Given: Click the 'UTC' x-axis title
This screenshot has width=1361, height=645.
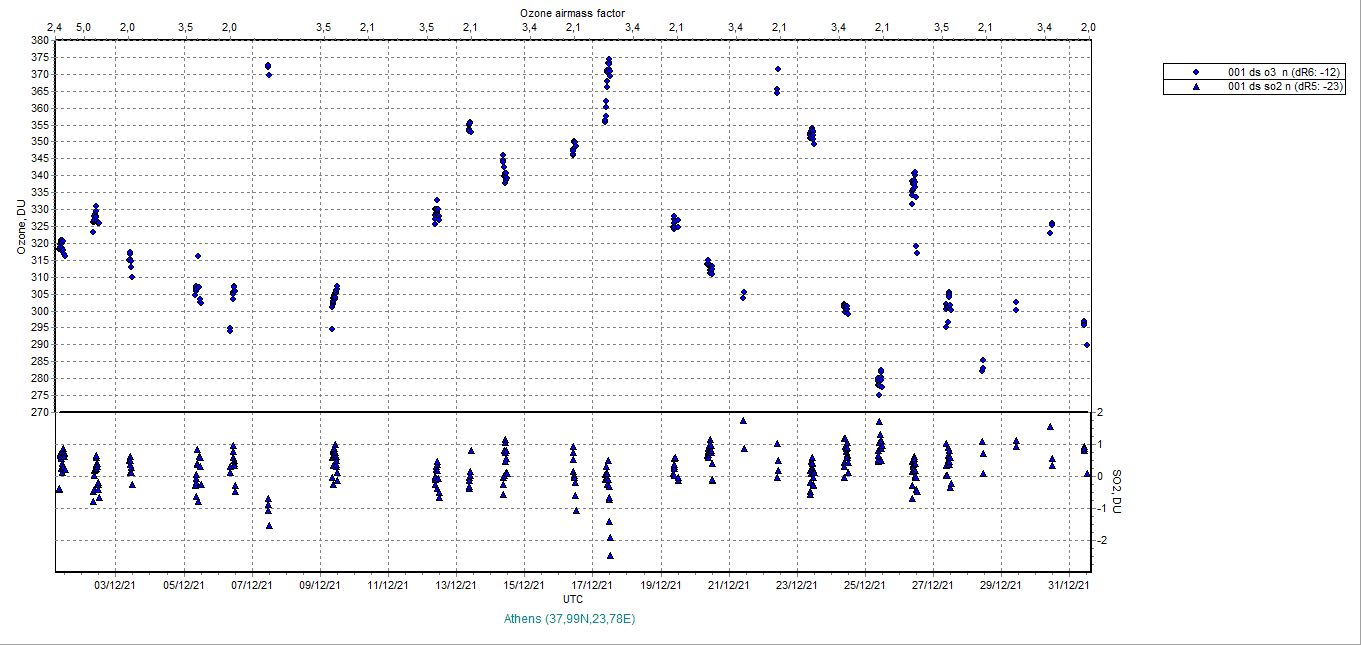Looking at the screenshot, I should coord(572,599).
